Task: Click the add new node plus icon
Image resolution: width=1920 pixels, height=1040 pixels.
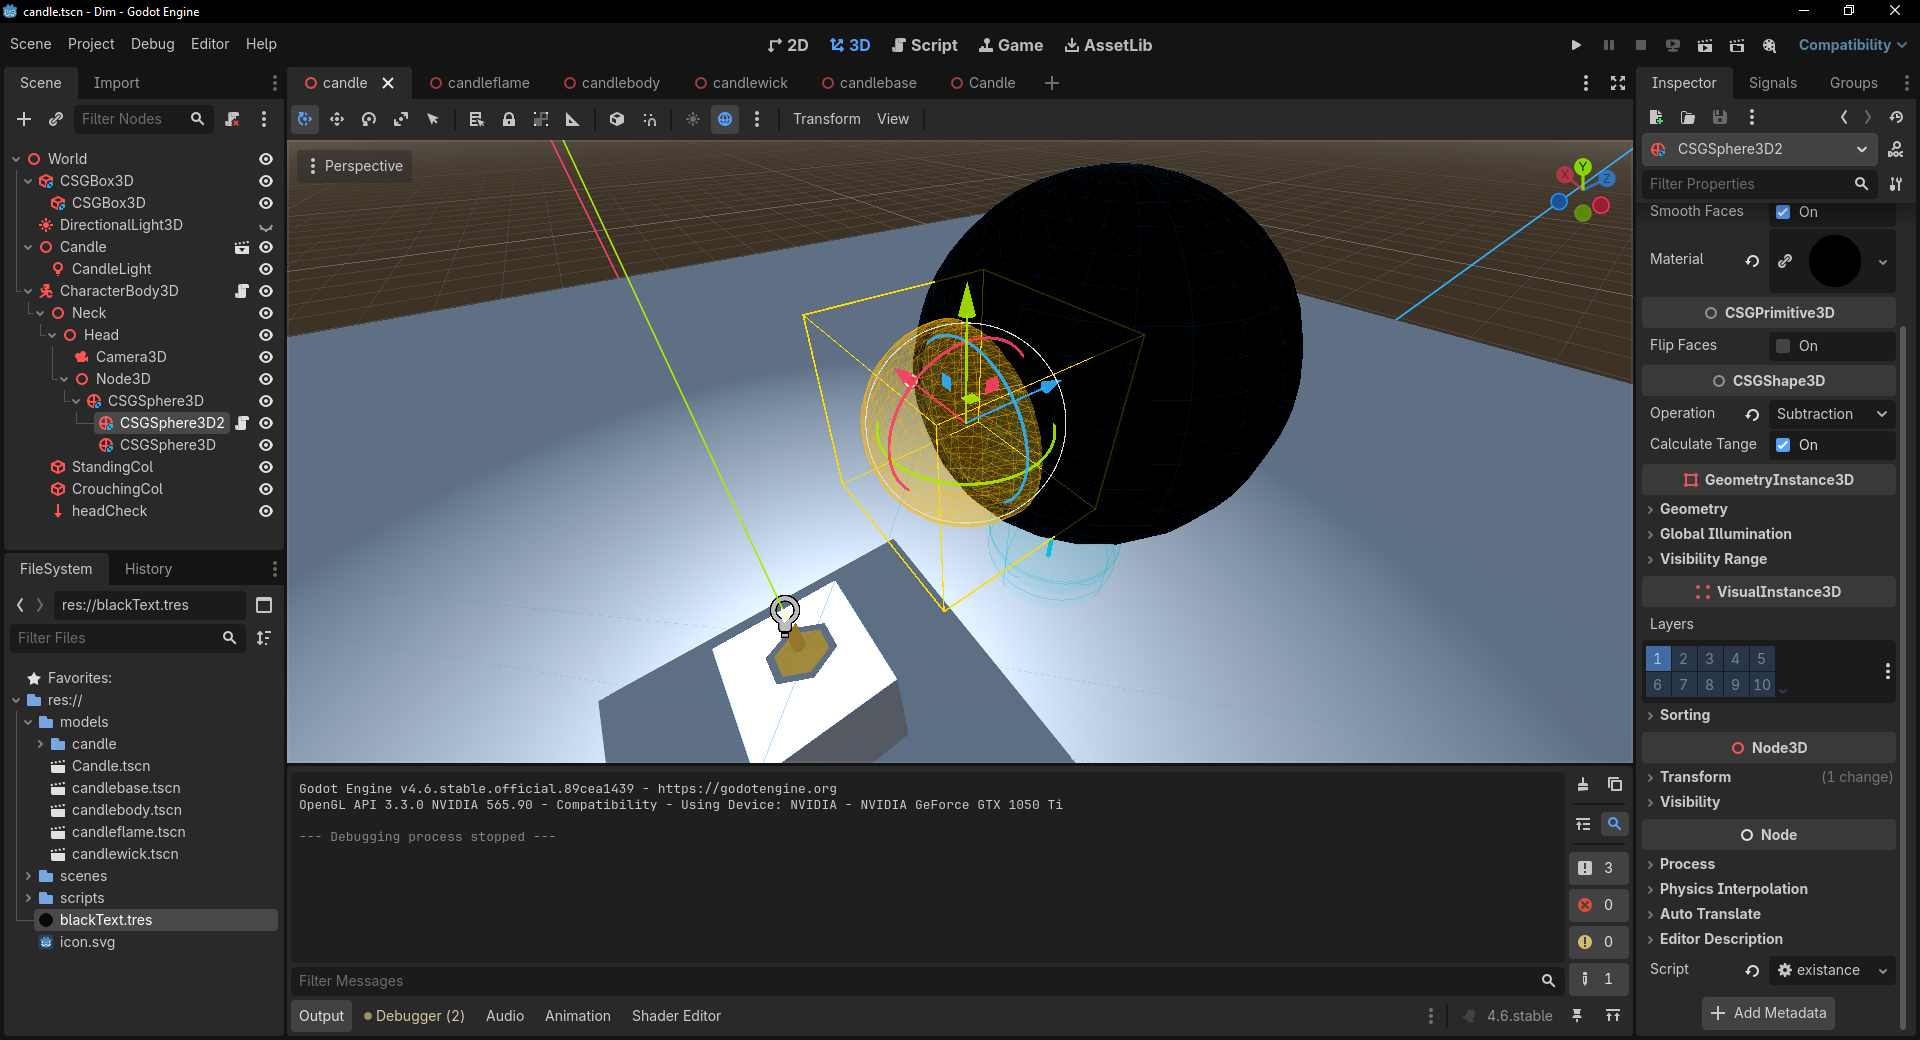Action: click(x=24, y=119)
